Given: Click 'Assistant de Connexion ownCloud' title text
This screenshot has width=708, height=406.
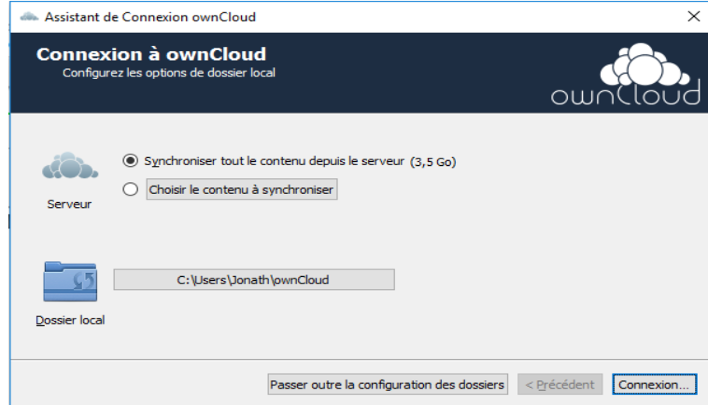Looking at the screenshot, I should pos(150,17).
